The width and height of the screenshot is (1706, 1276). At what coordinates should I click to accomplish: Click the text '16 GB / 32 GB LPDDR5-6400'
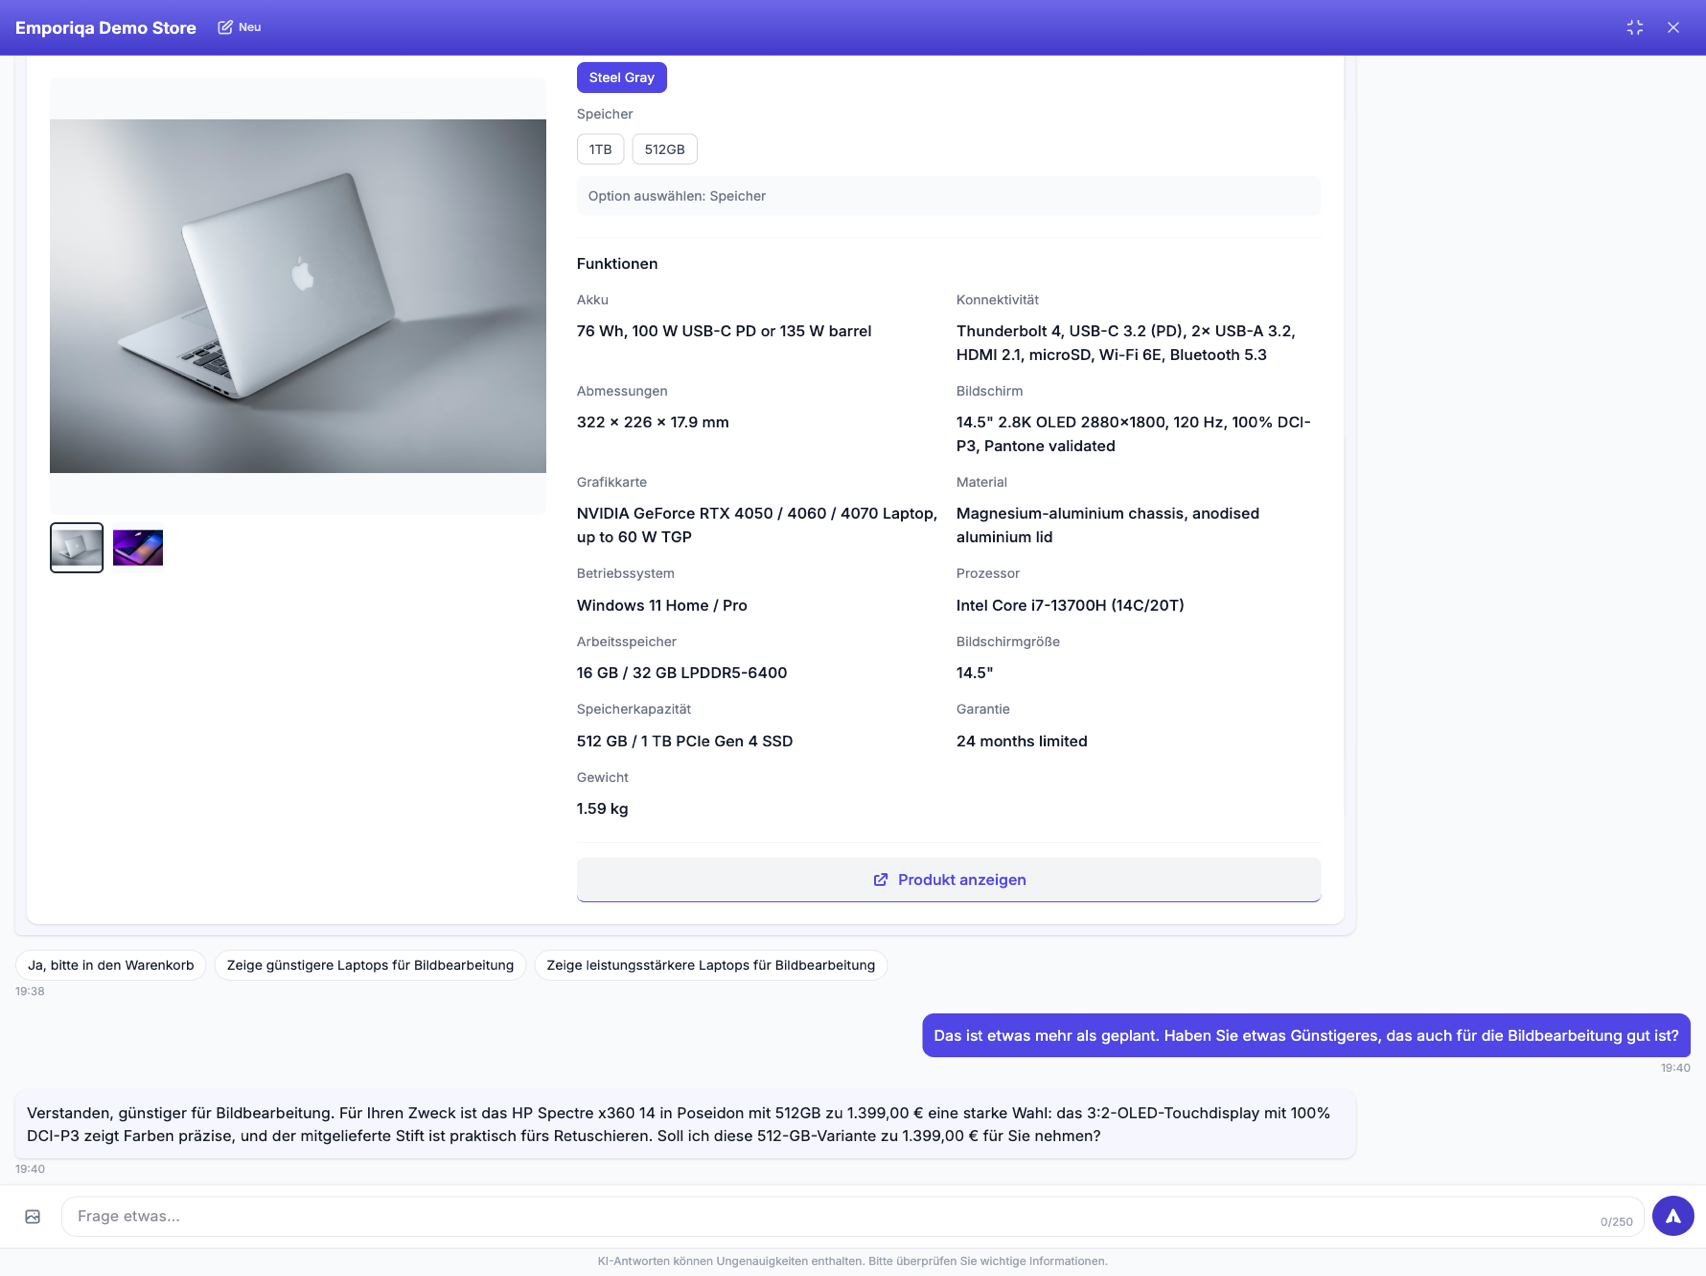tap(682, 673)
